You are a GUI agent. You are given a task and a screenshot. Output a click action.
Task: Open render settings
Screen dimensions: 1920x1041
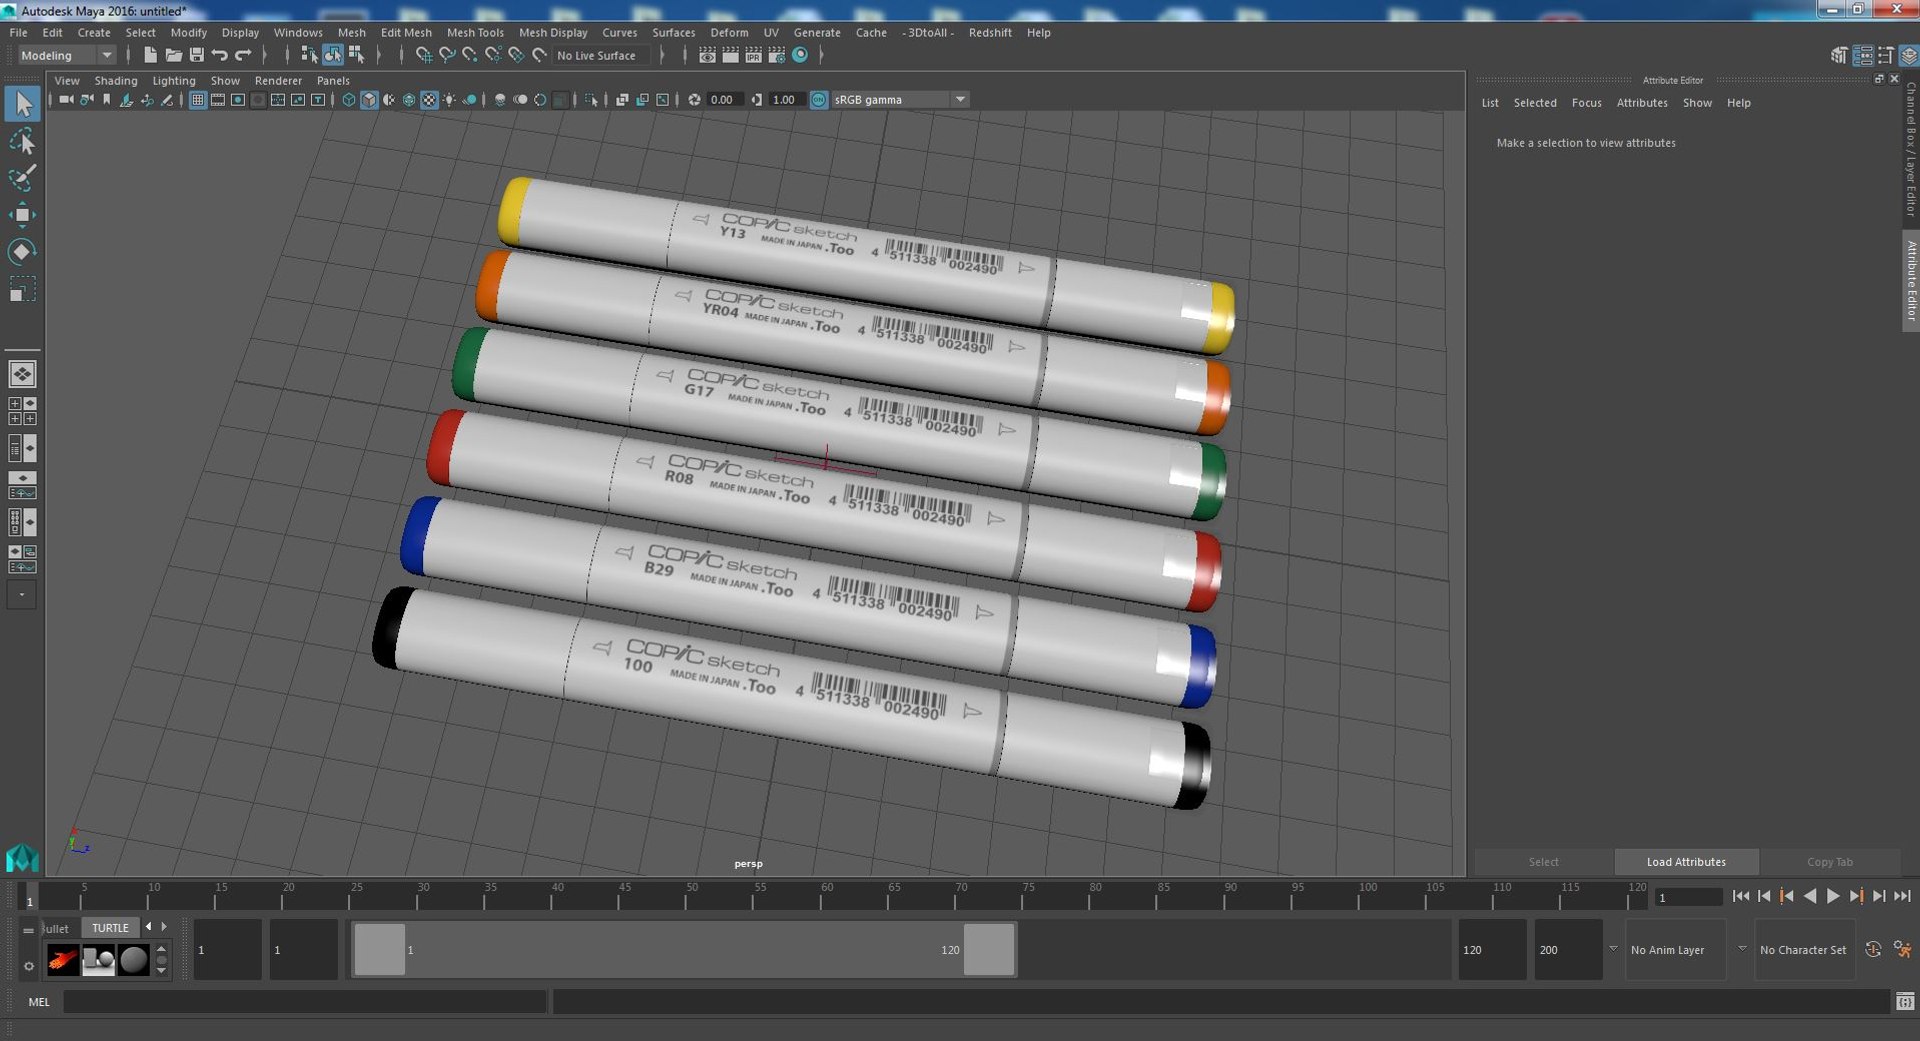click(776, 55)
